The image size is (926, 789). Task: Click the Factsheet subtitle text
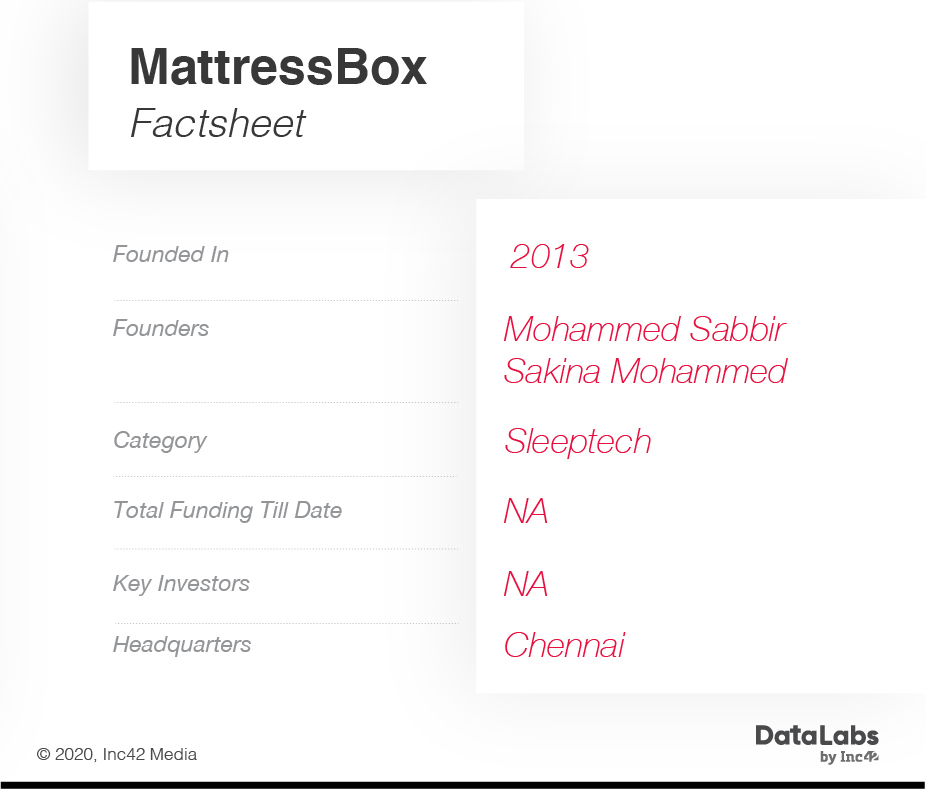point(217,124)
